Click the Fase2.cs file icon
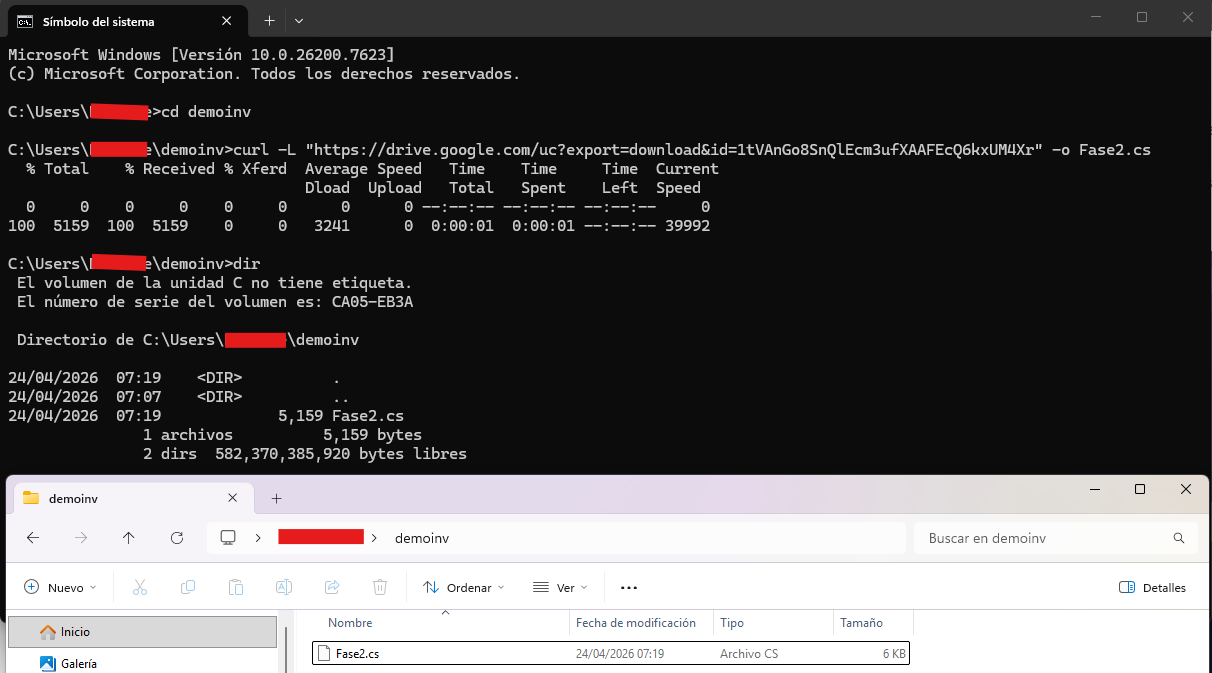This screenshot has width=1212, height=673. [323, 654]
